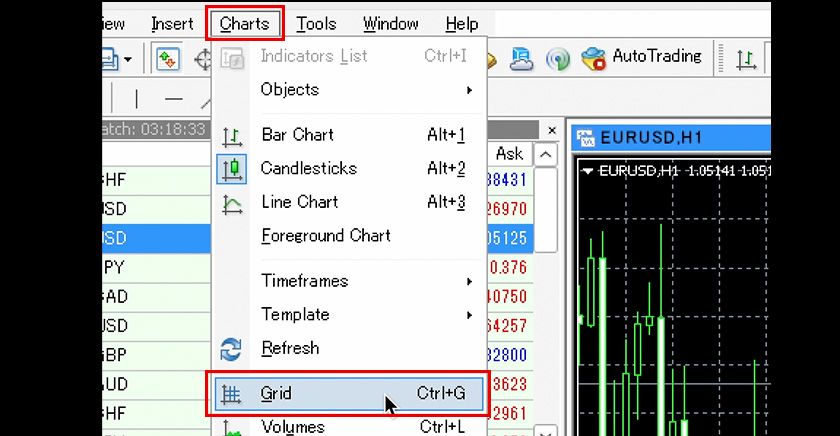Click the 0.376 ask price
This screenshot has height=436, width=840.
pyautogui.click(x=508, y=267)
